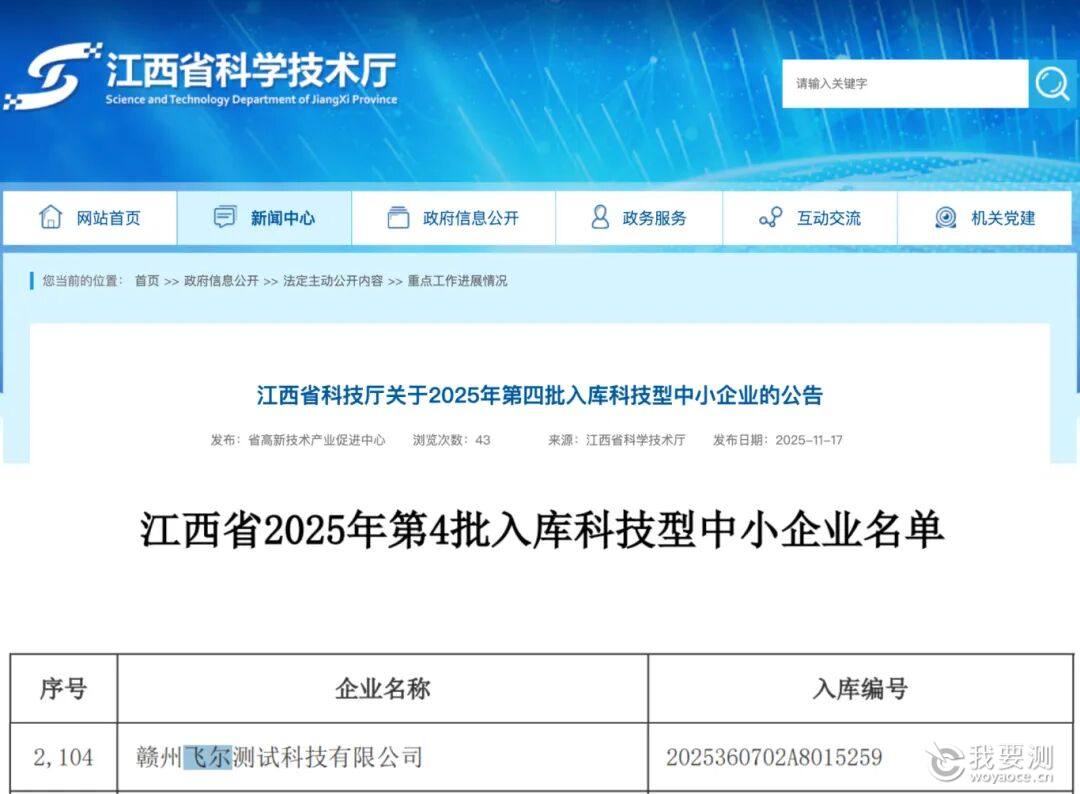Image resolution: width=1080 pixels, height=794 pixels.
Task: Click the home icon beside 网站首页
Action: click(51, 218)
